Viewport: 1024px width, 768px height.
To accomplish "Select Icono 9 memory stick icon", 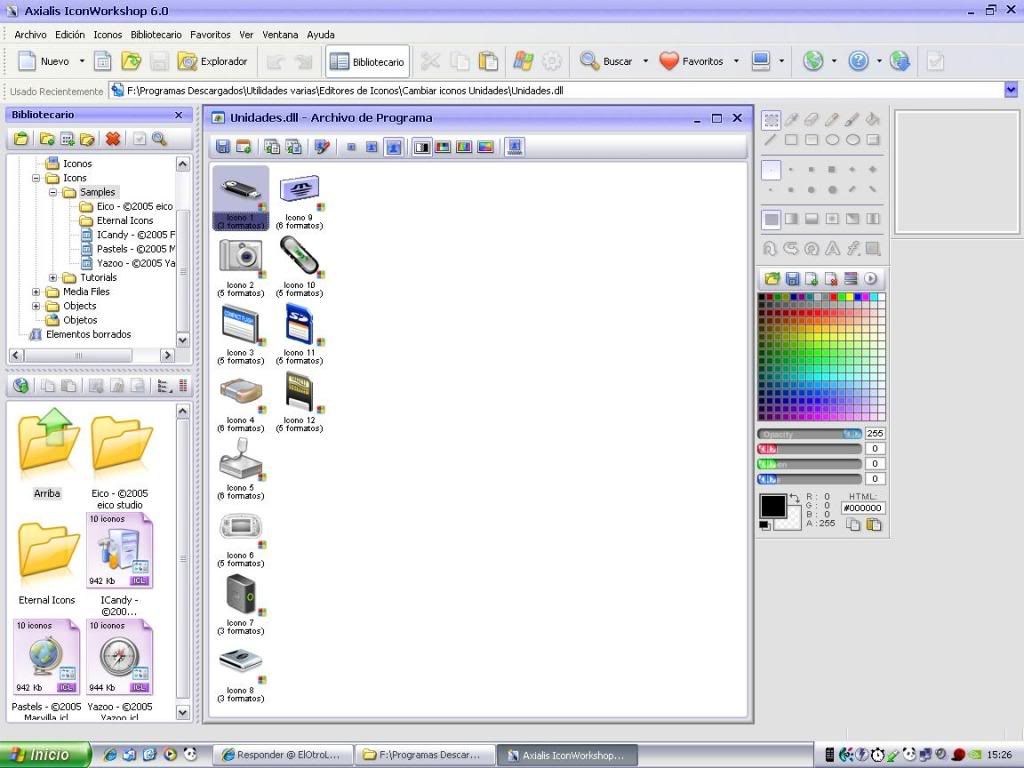I will pyautogui.click(x=299, y=200).
